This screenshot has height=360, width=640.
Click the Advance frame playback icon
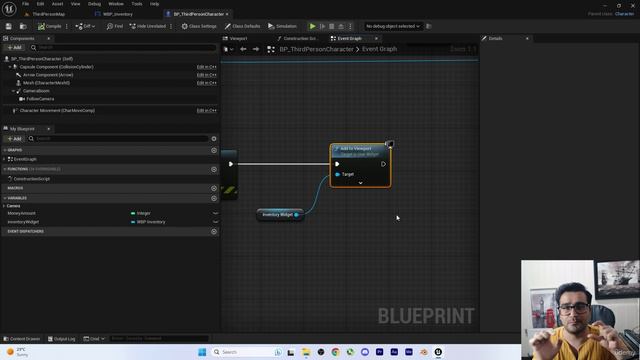(322, 26)
